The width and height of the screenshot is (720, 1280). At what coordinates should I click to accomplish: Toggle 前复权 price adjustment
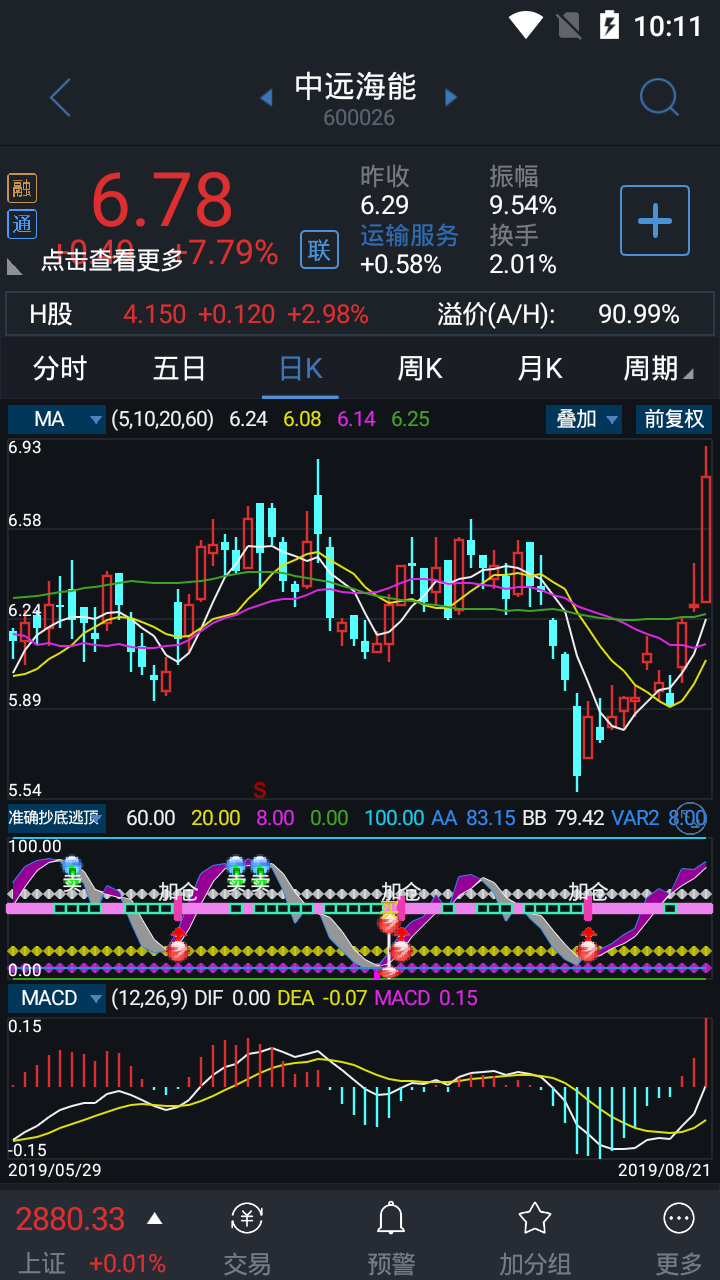pyautogui.click(x=674, y=419)
